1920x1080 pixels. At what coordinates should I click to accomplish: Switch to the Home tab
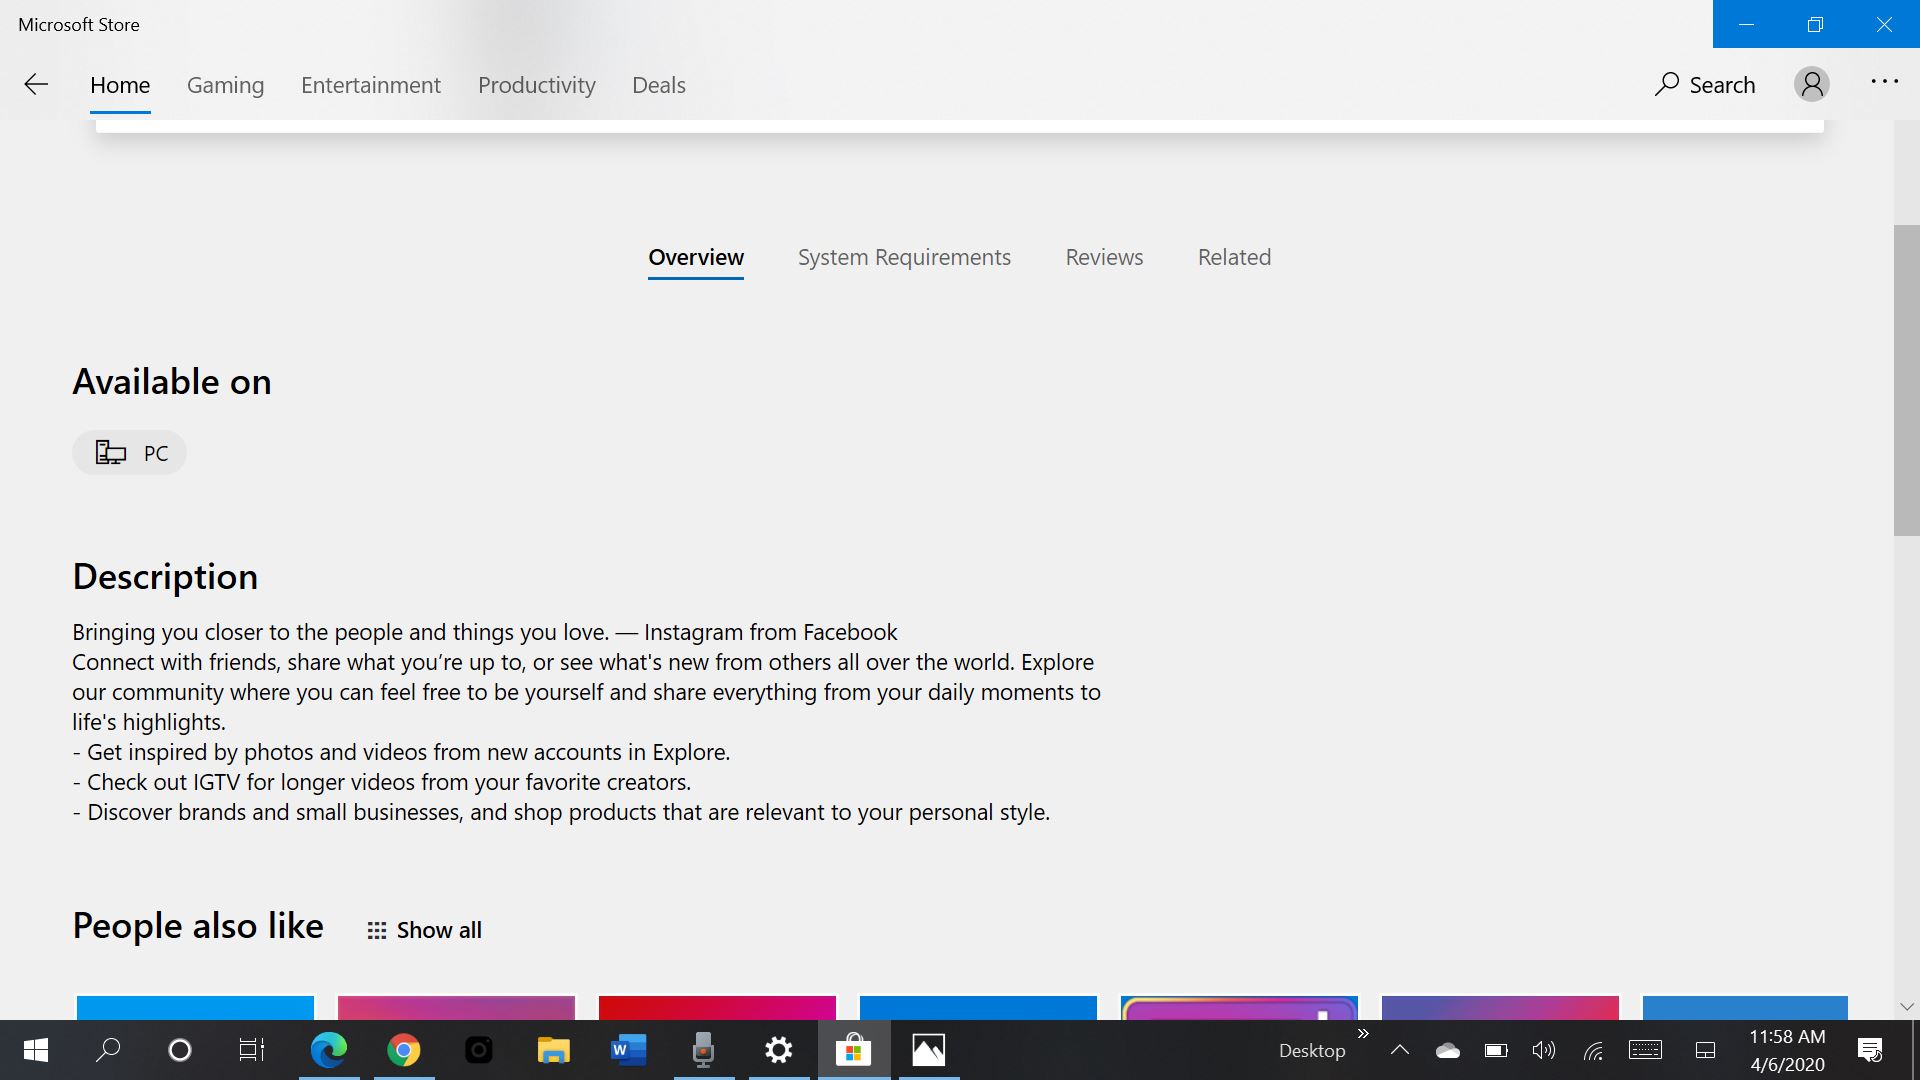coord(120,85)
